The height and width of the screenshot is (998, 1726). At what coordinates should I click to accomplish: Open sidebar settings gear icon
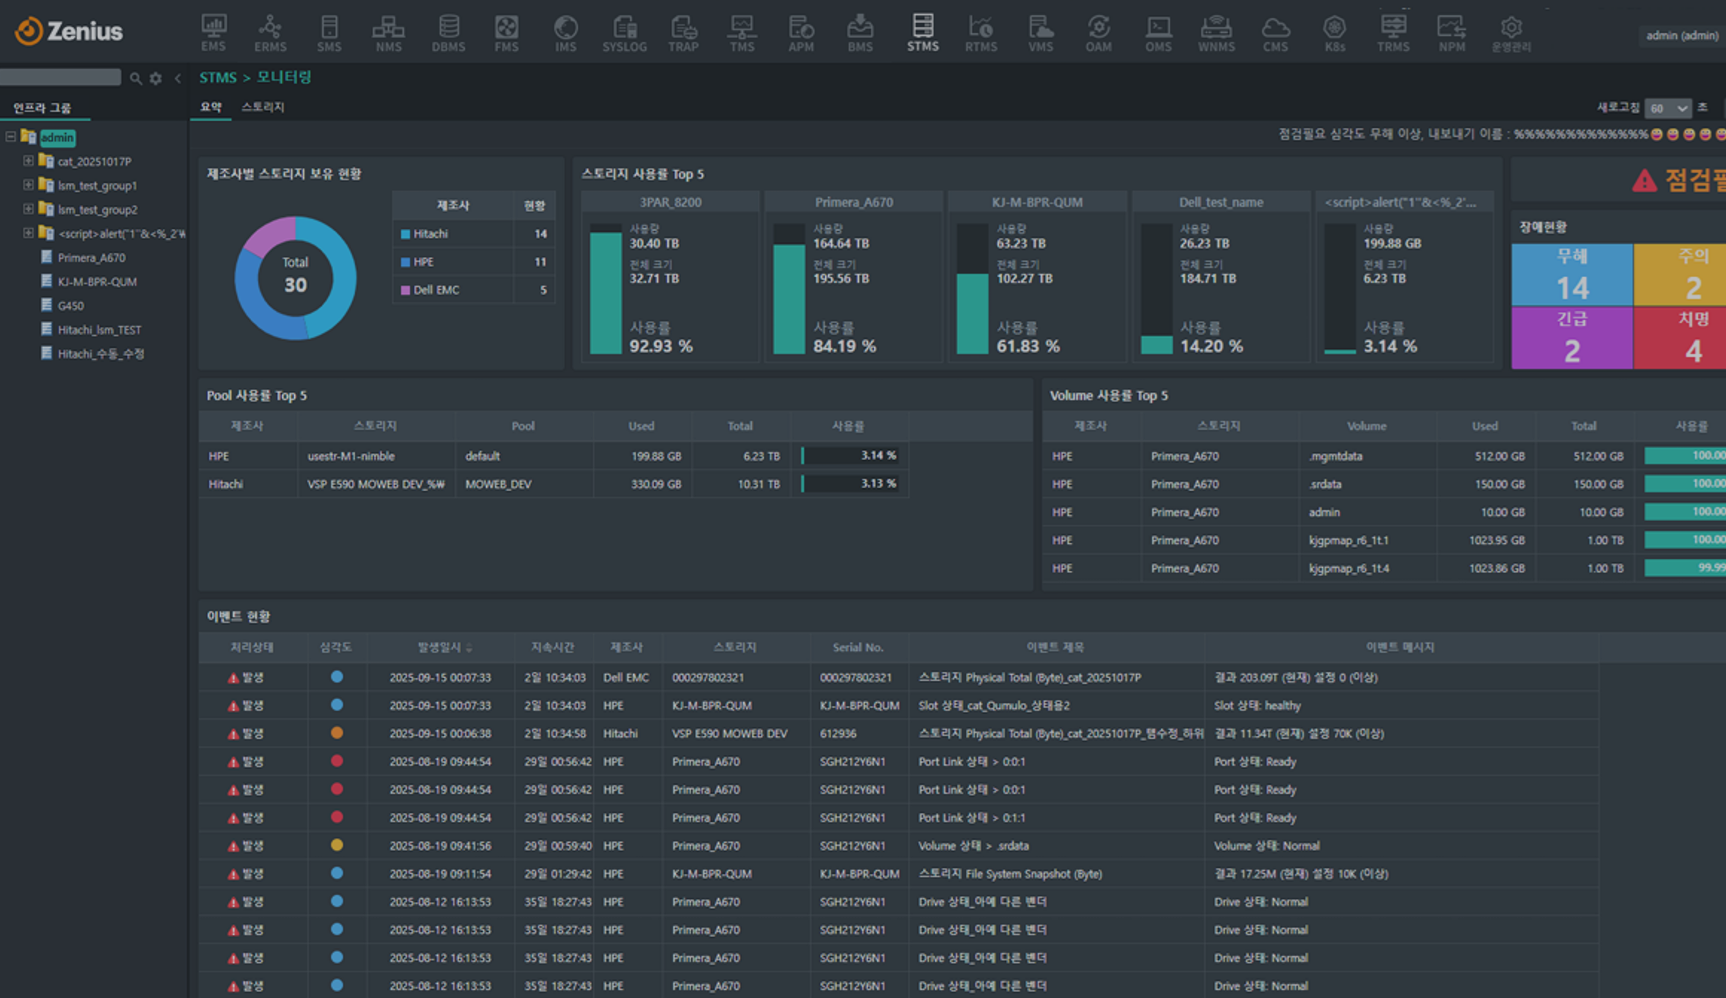pyautogui.click(x=156, y=78)
